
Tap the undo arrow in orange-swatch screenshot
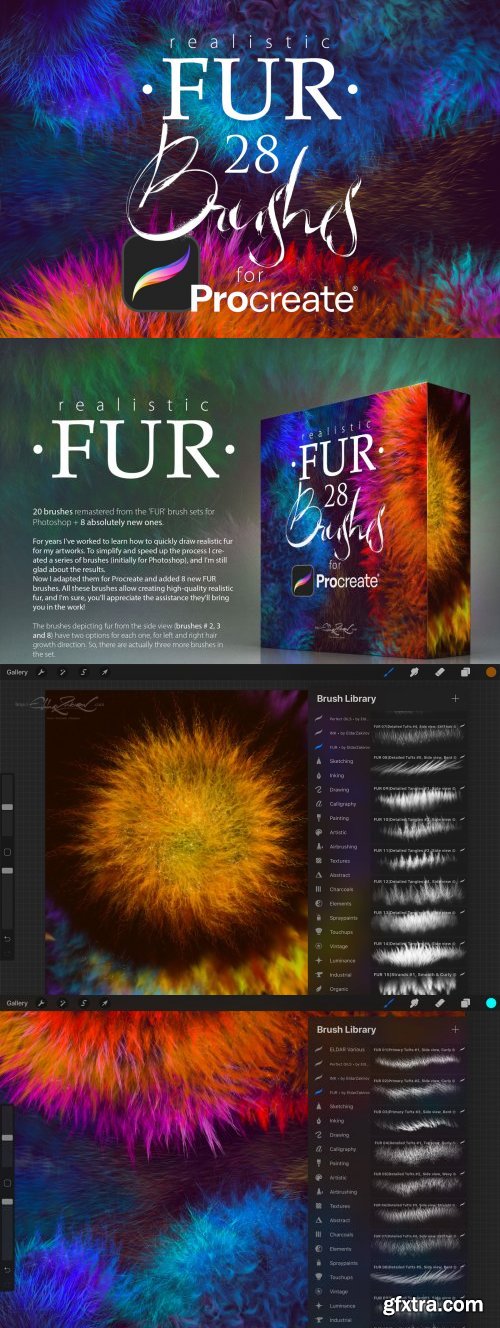8,938
